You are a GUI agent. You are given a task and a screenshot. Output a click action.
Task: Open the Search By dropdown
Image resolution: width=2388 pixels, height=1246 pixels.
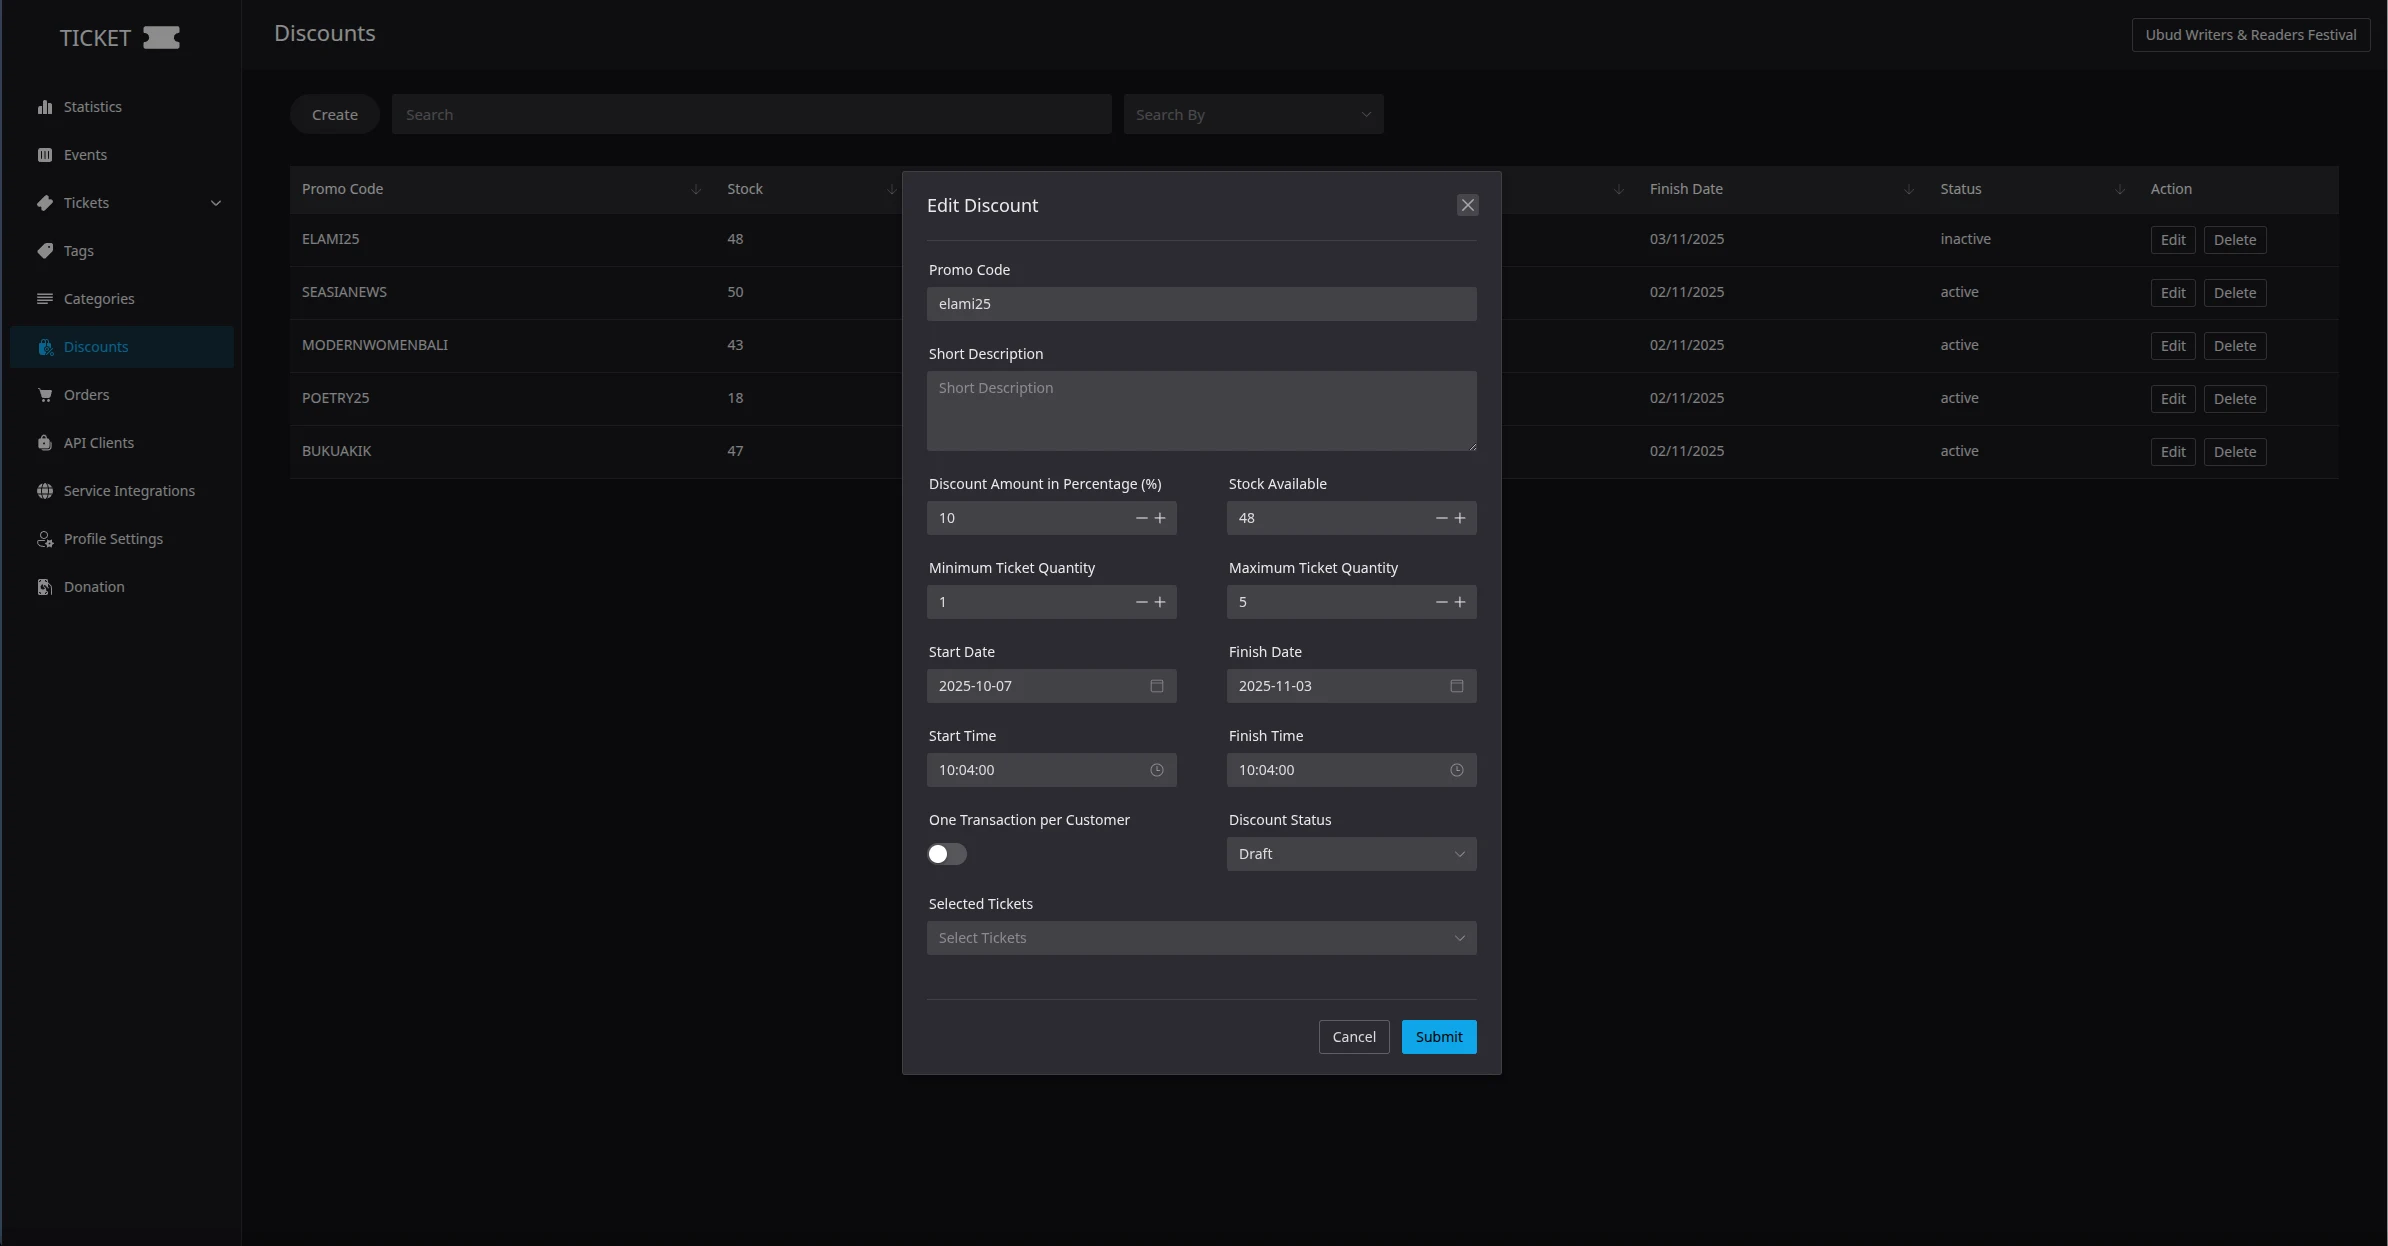pyautogui.click(x=1253, y=115)
